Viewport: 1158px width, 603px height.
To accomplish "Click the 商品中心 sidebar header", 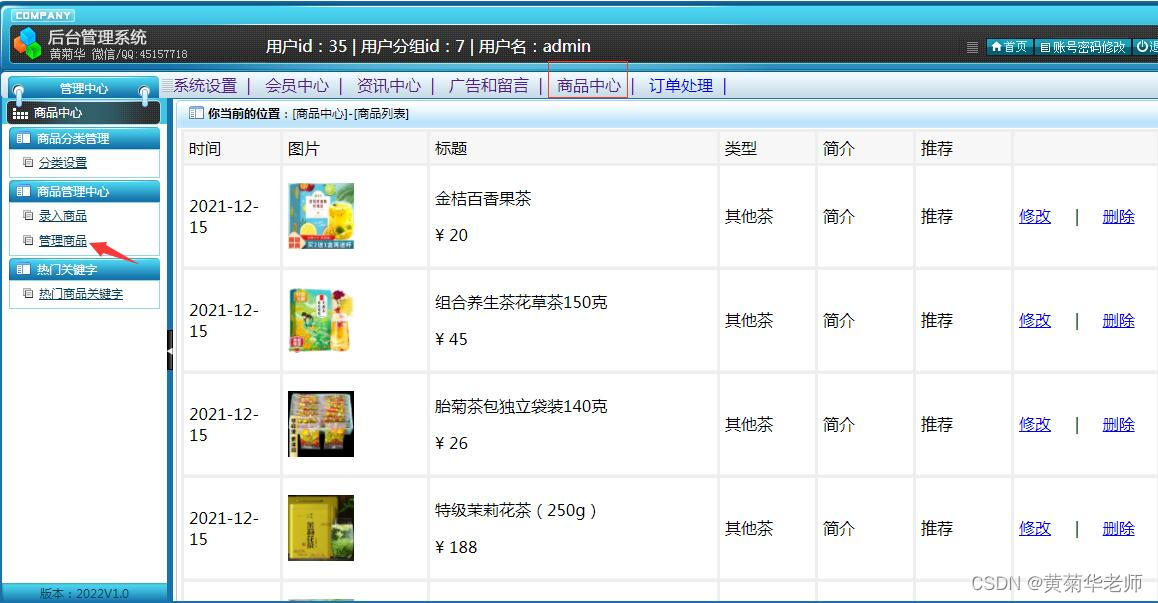I will point(83,113).
